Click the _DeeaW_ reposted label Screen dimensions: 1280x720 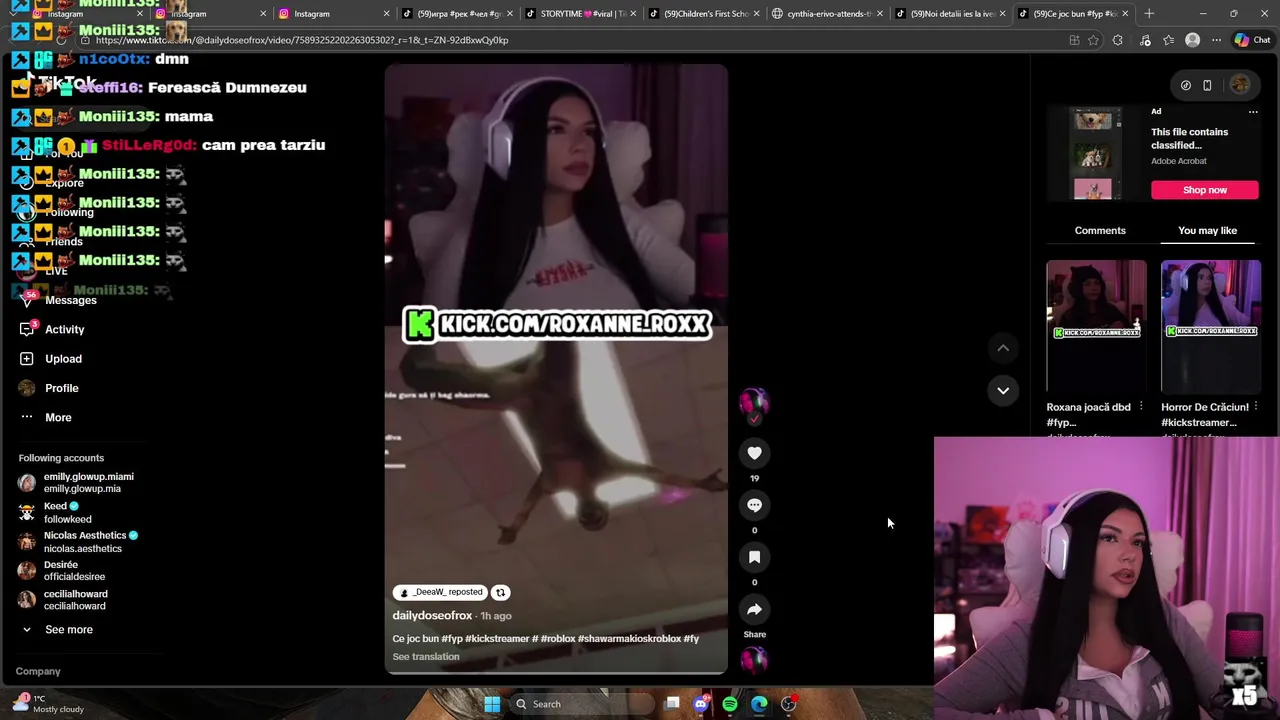439,592
